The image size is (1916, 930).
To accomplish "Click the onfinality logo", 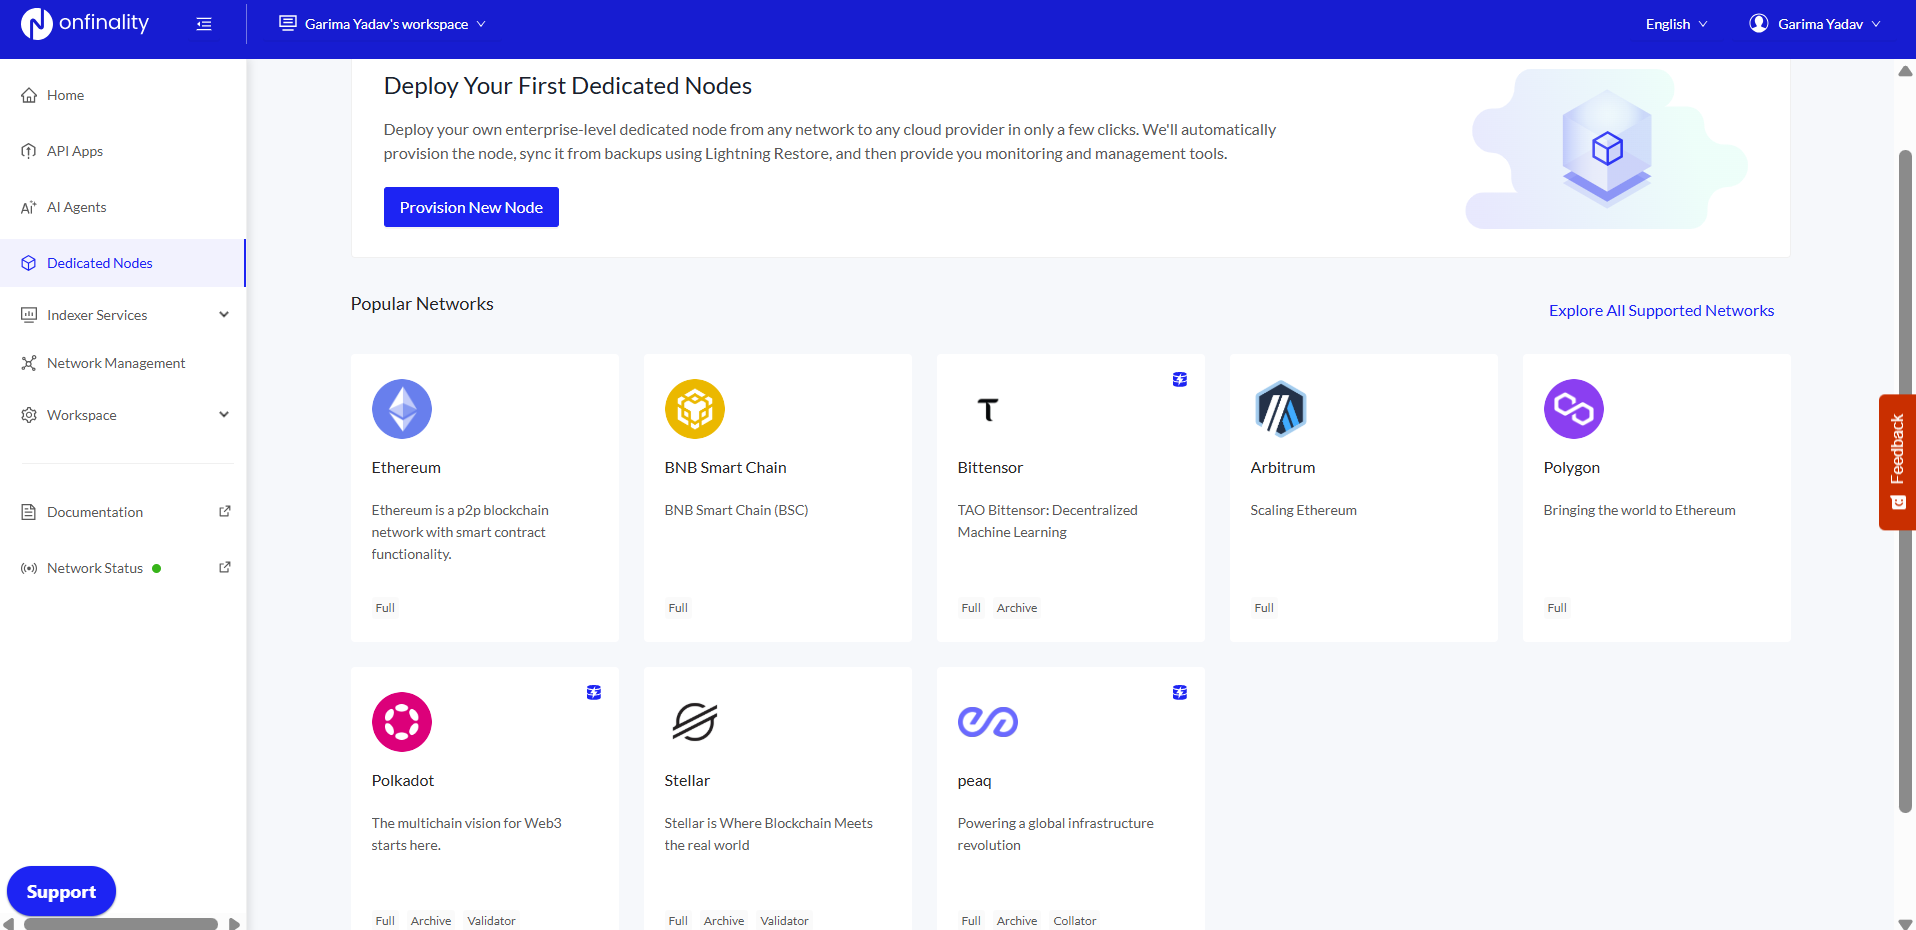I will [x=85, y=23].
